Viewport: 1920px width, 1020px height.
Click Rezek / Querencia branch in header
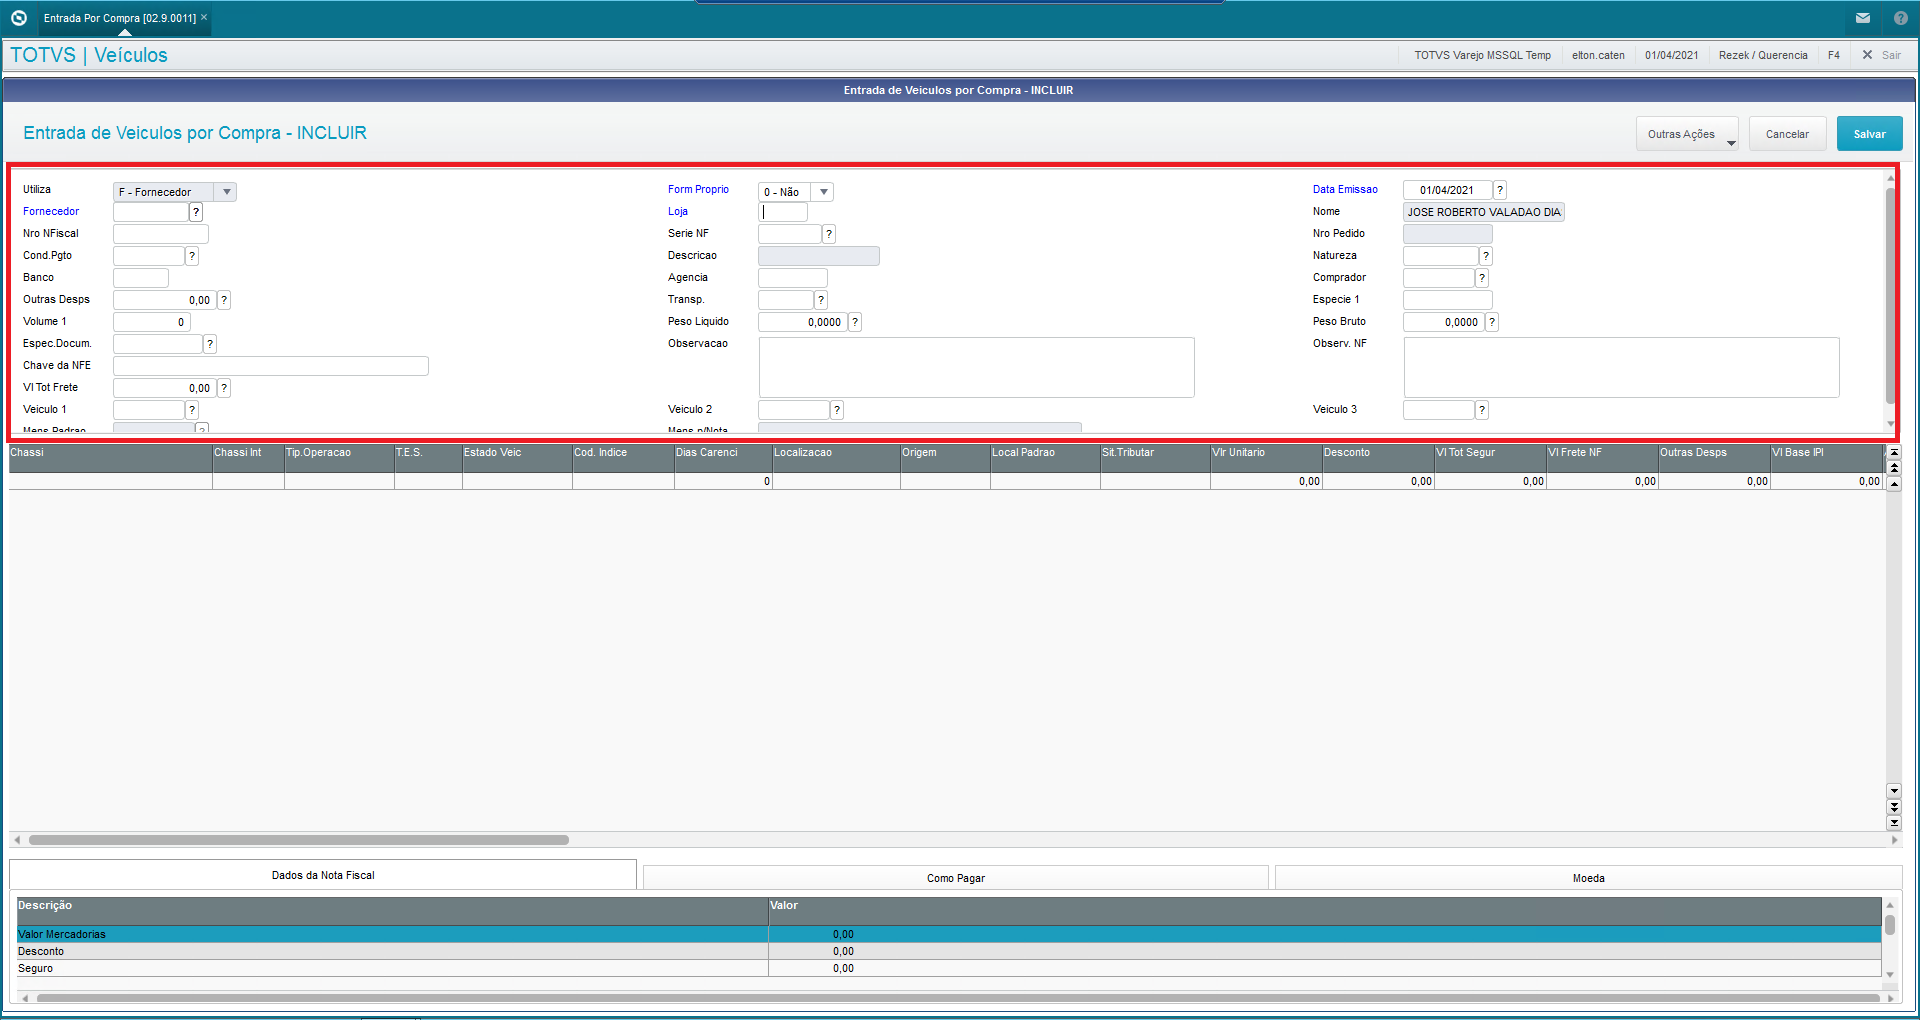pyautogui.click(x=1763, y=55)
